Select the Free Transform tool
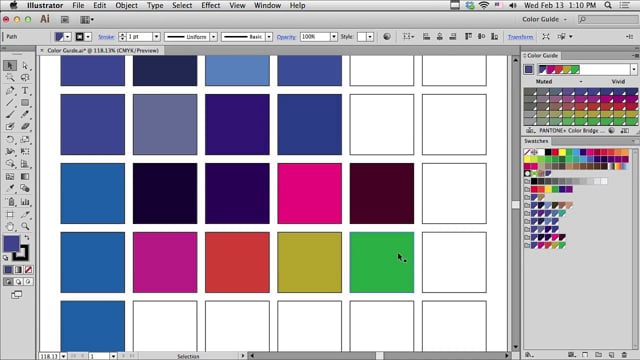The height and width of the screenshot is (360, 640). point(25,152)
